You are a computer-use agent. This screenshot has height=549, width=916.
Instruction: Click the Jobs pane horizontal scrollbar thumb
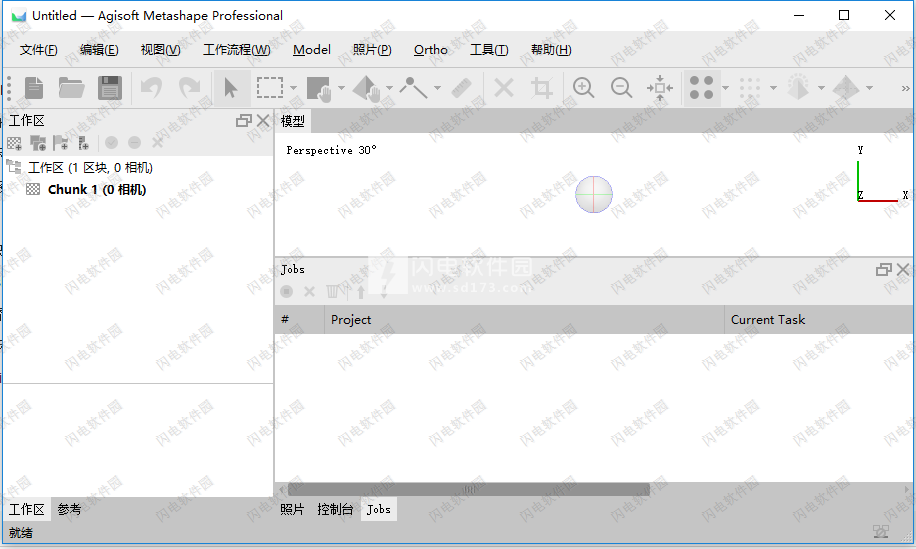469,489
